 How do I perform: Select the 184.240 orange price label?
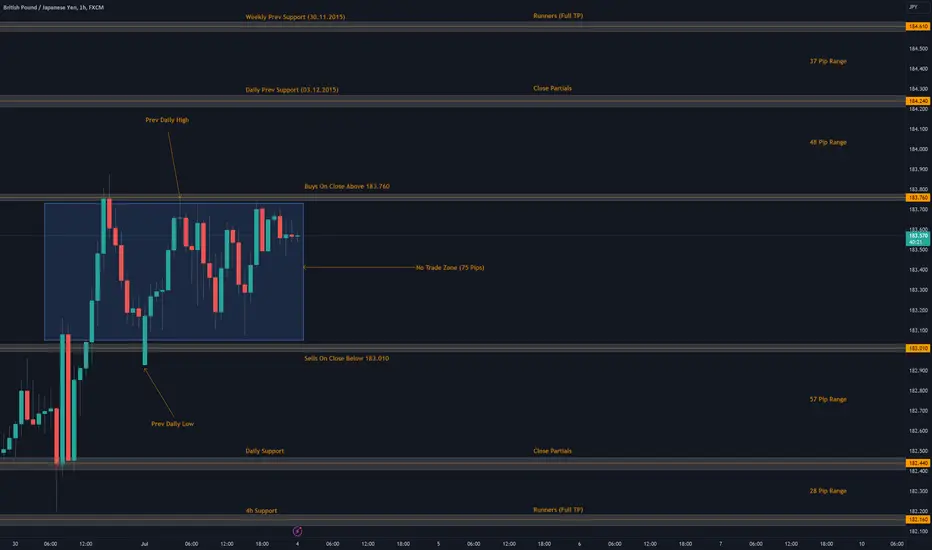tap(918, 101)
